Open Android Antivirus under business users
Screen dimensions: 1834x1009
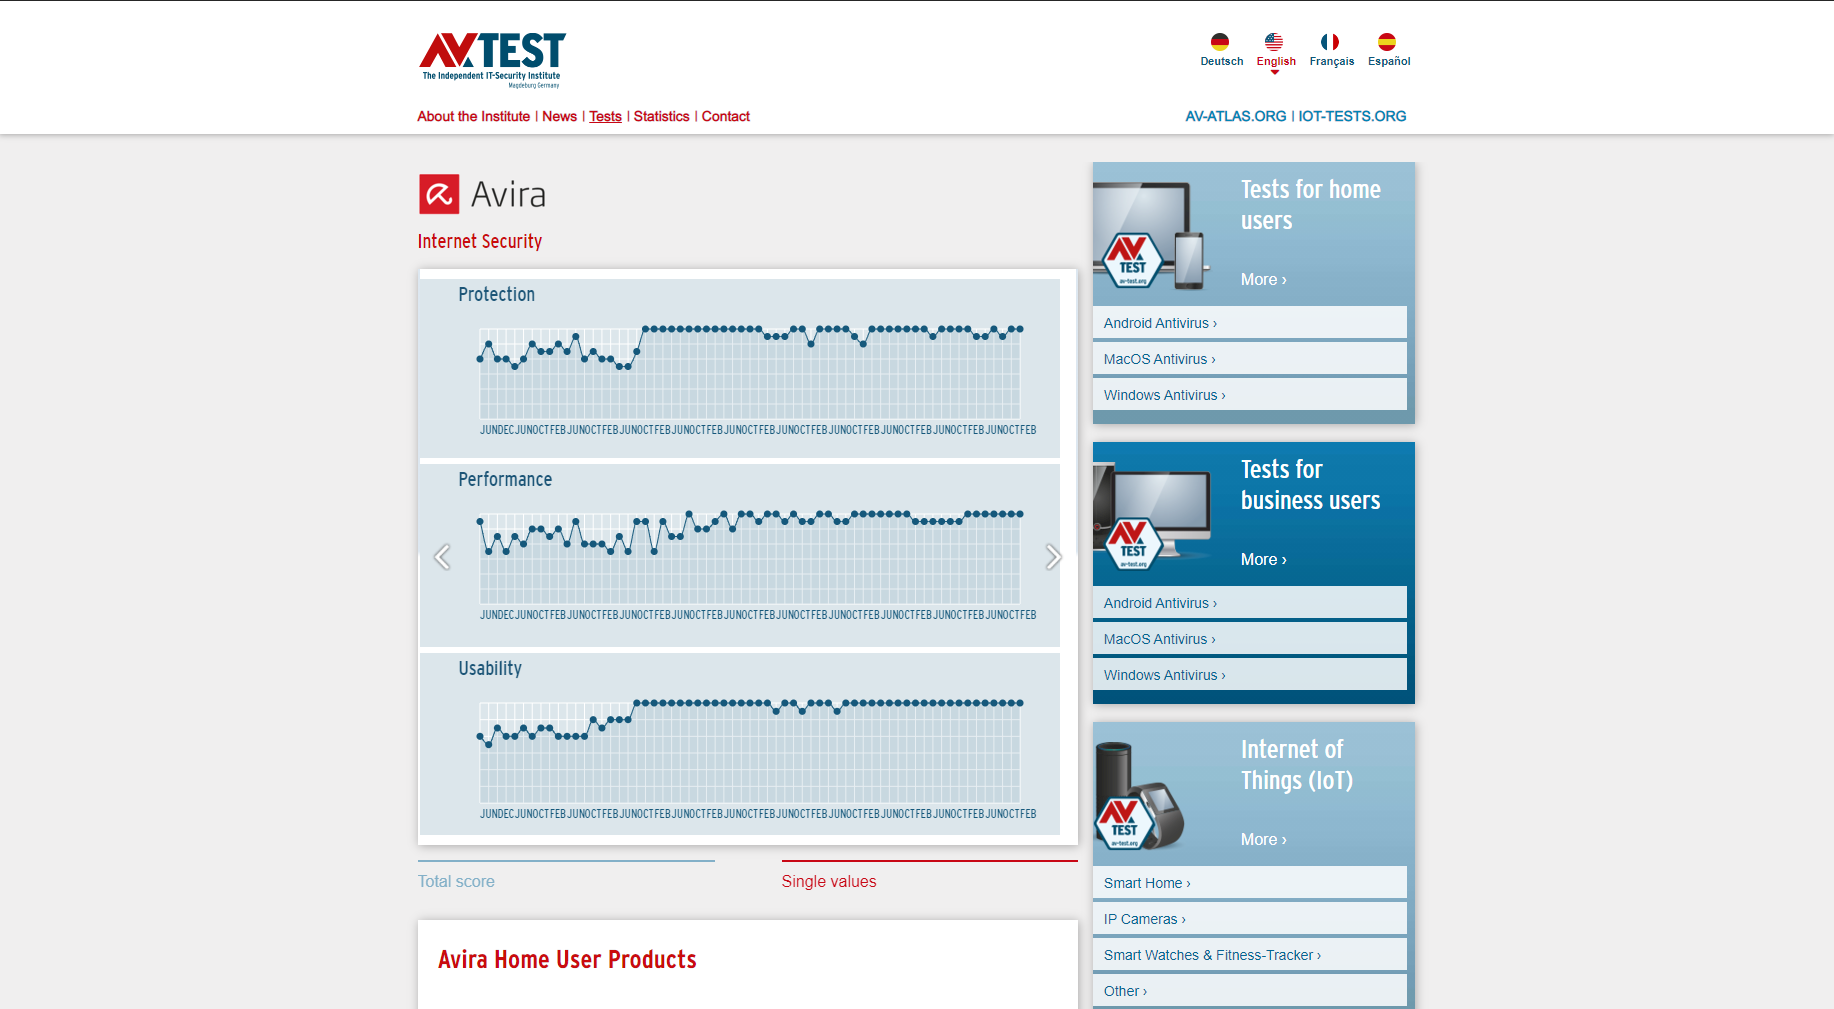[x=1250, y=603]
